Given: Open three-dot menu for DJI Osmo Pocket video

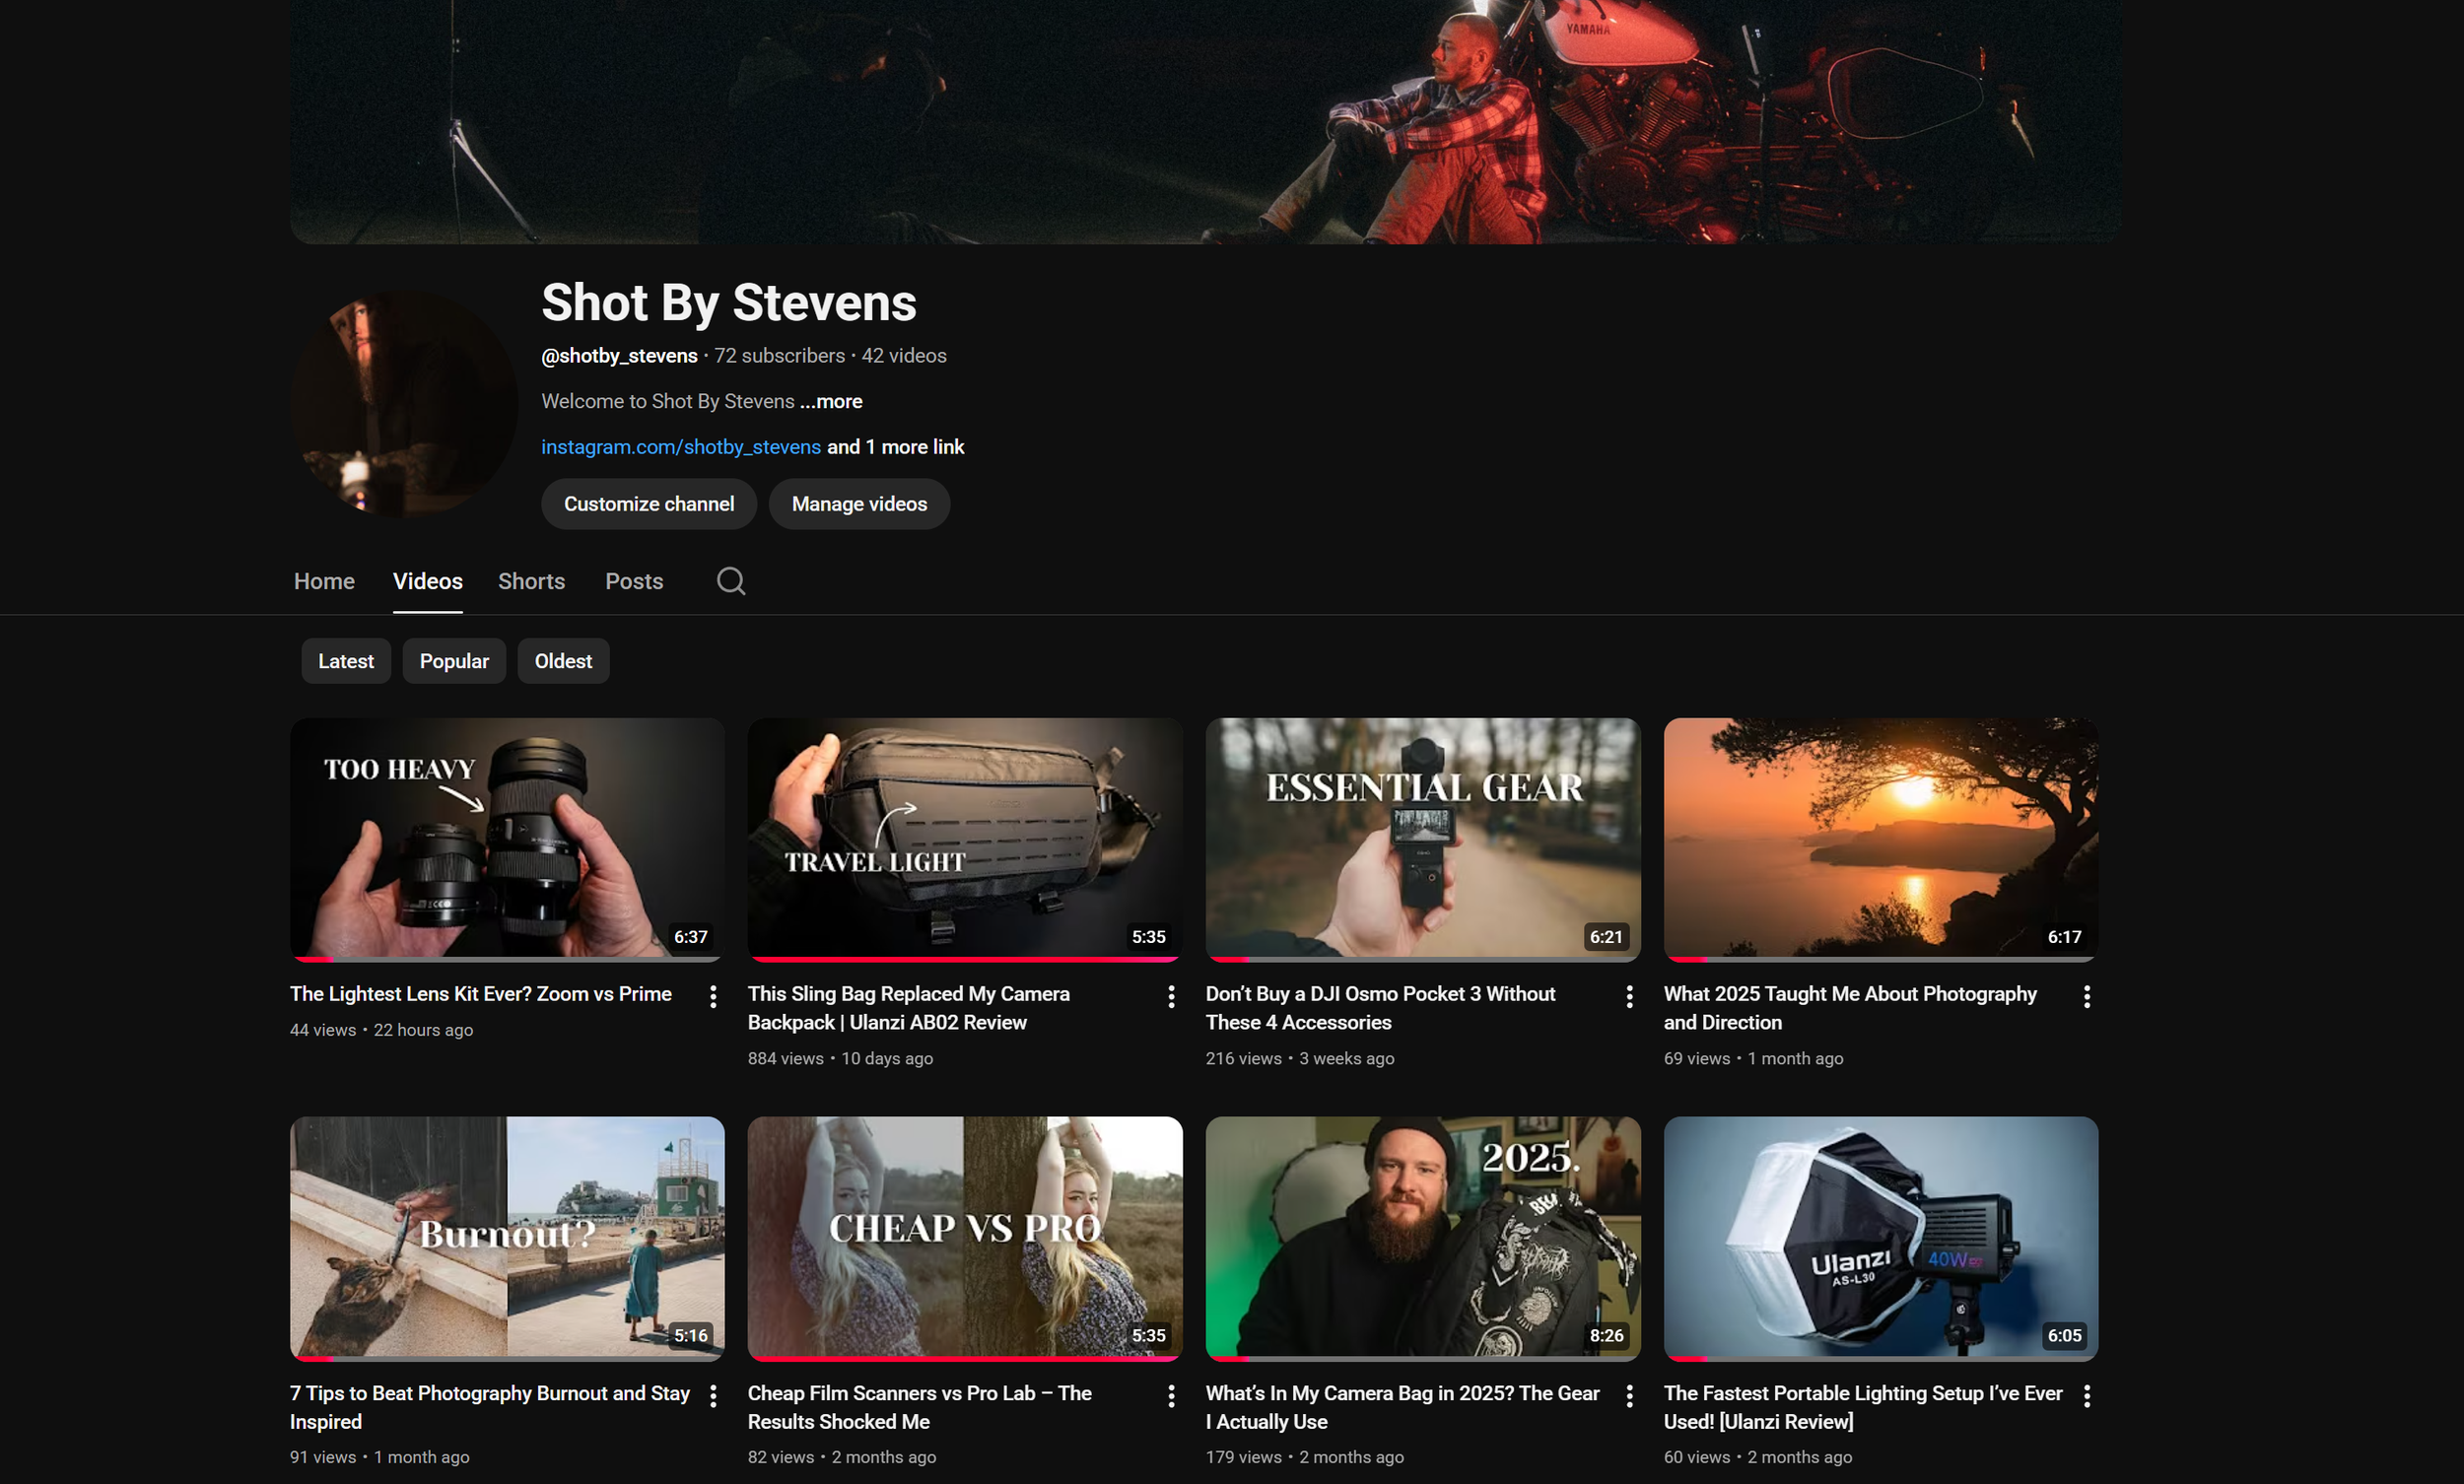Looking at the screenshot, I should (1629, 996).
